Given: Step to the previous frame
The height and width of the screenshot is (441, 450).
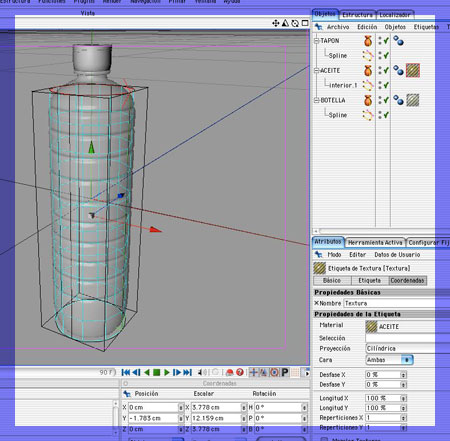Looking at the screenshot, I should pyautogui.click(x=136, y=372).
